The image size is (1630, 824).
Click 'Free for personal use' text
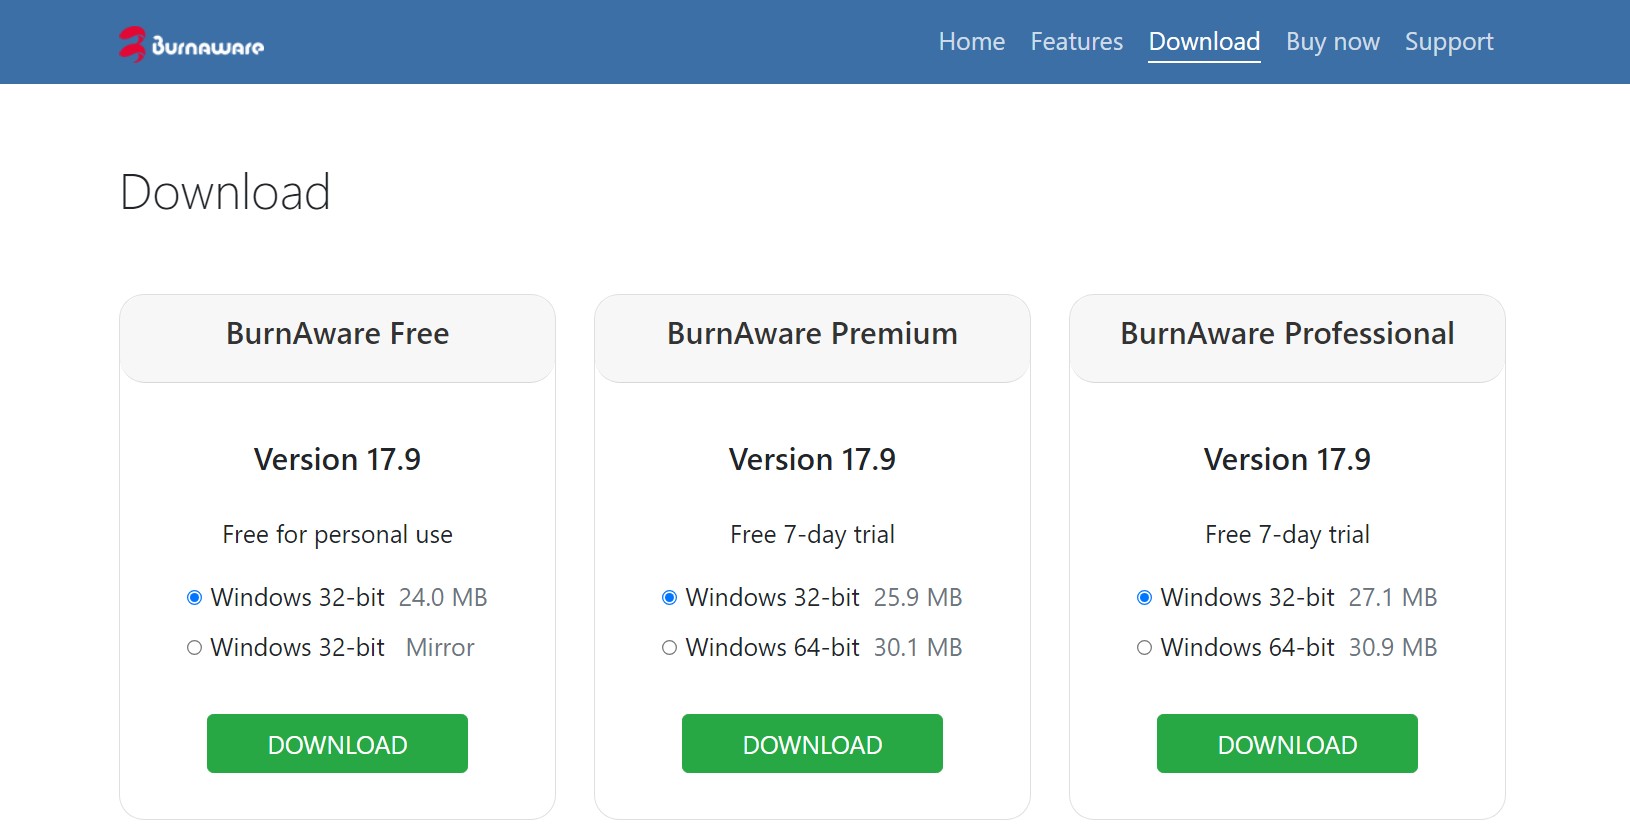(x=337, y=535)
